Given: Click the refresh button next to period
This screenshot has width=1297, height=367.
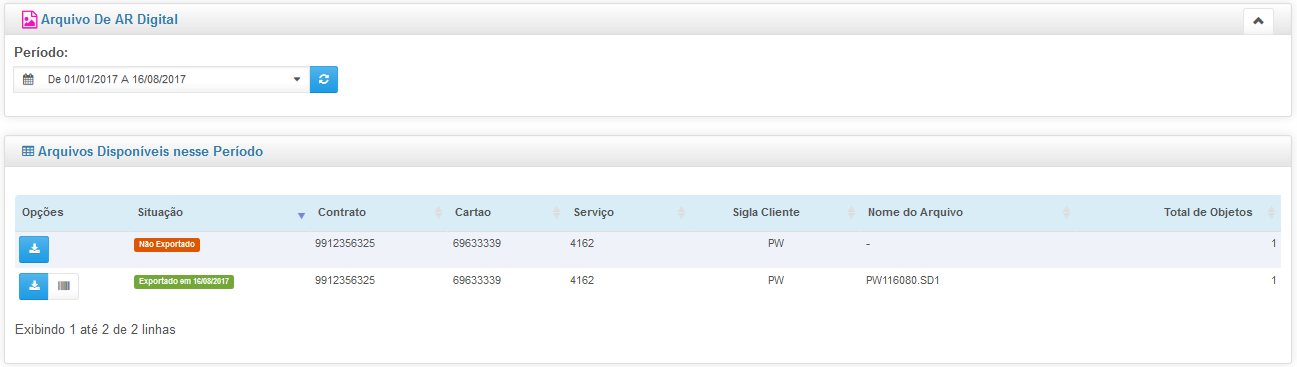Looking at the screenshot, I should point(323,79).
